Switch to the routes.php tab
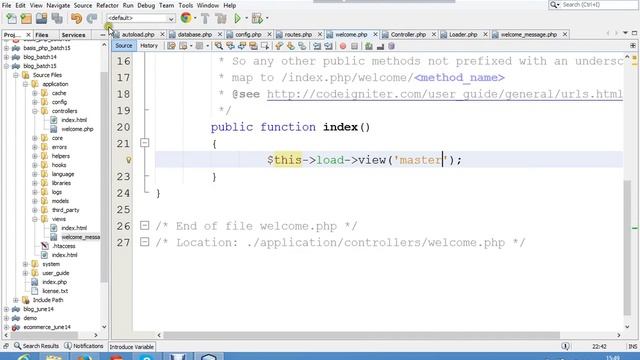 [x=298, y=35]
